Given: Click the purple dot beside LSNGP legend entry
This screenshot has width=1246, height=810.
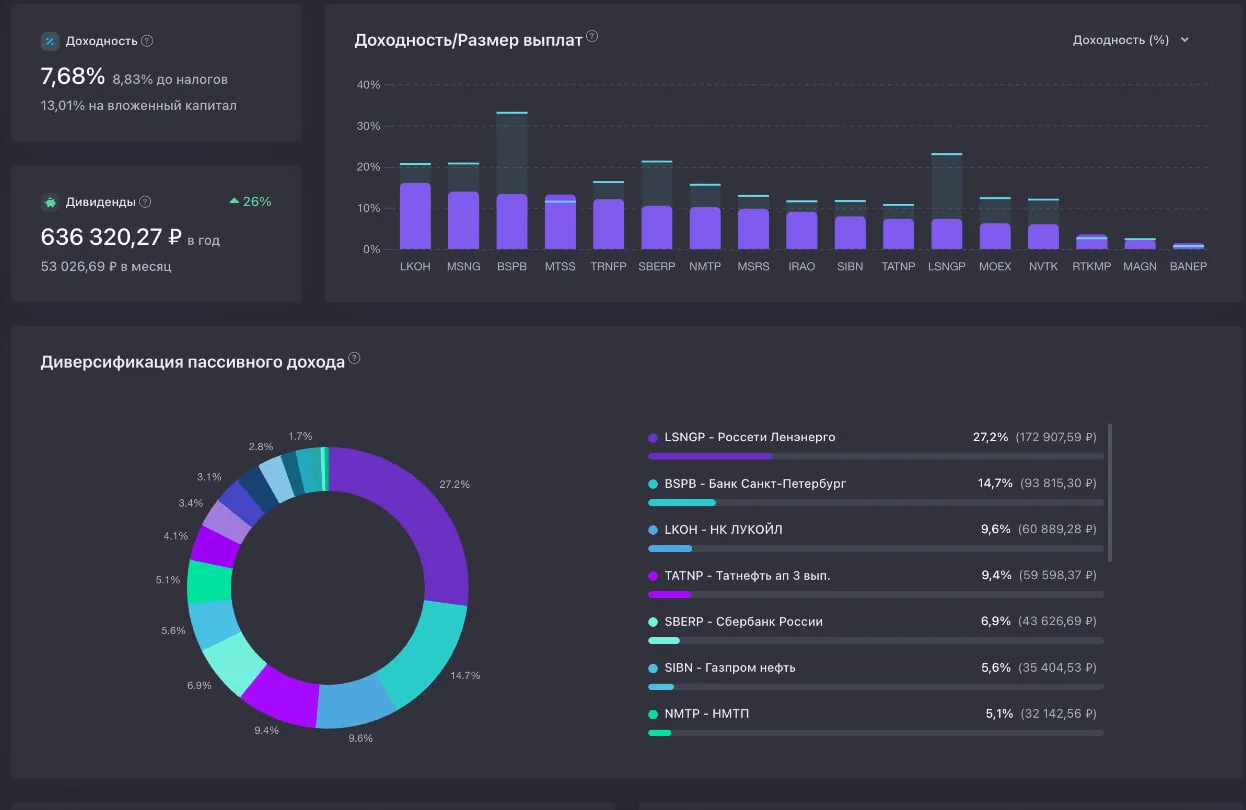Looking at the screenshot, I should coord(653,437).
